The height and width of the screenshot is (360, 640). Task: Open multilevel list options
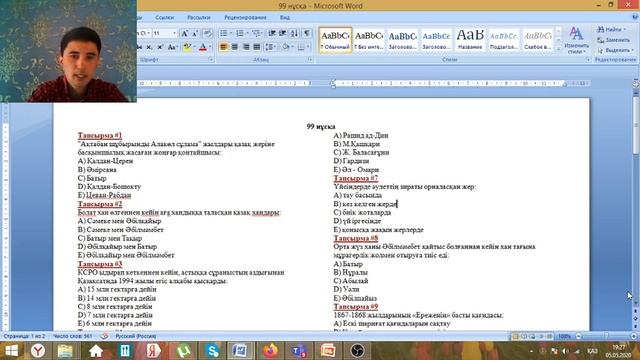(257, 33)
